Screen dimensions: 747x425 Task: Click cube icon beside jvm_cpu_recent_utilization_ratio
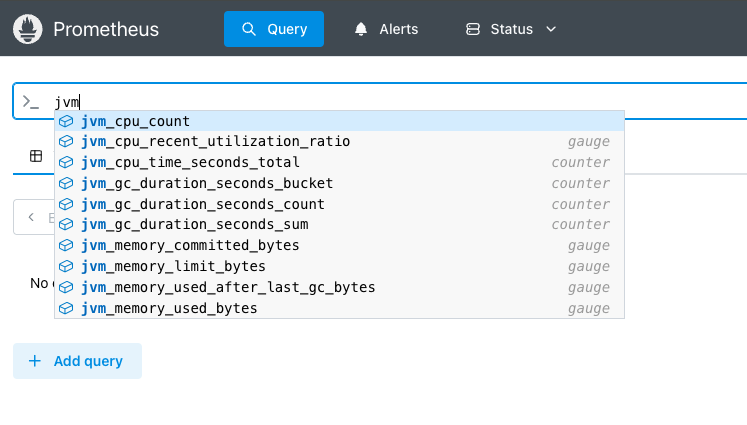click(66, 142)
